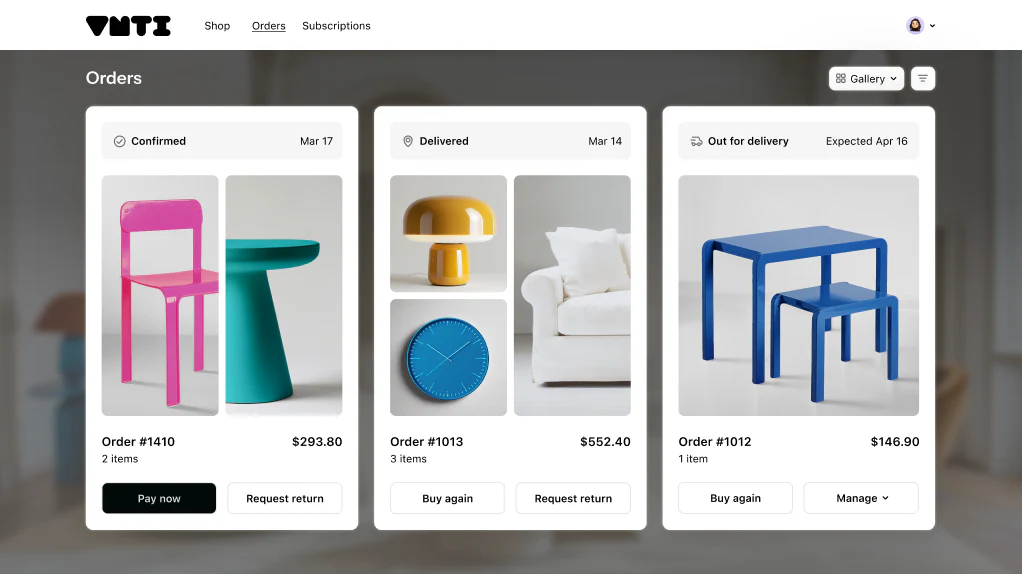
Task: Buy again Order #1012
Action: pos(735,498)
